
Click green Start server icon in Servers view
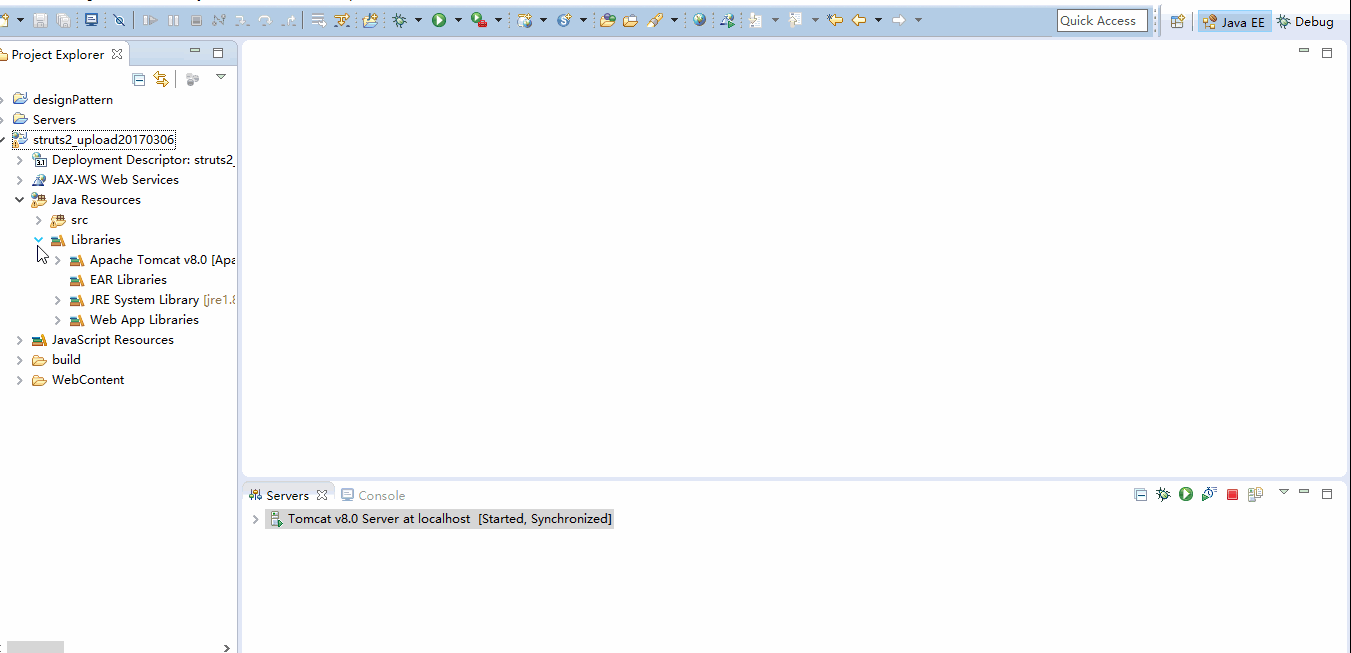1186,494
